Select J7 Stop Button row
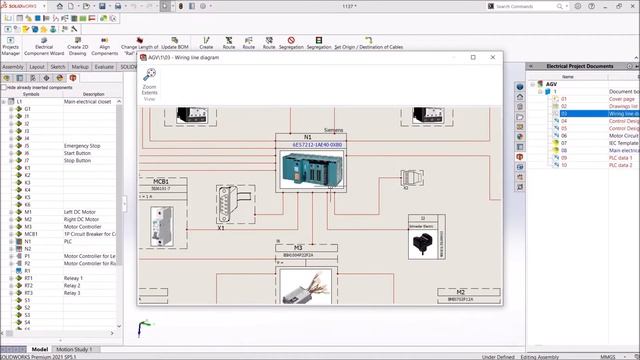 point(59,160)
